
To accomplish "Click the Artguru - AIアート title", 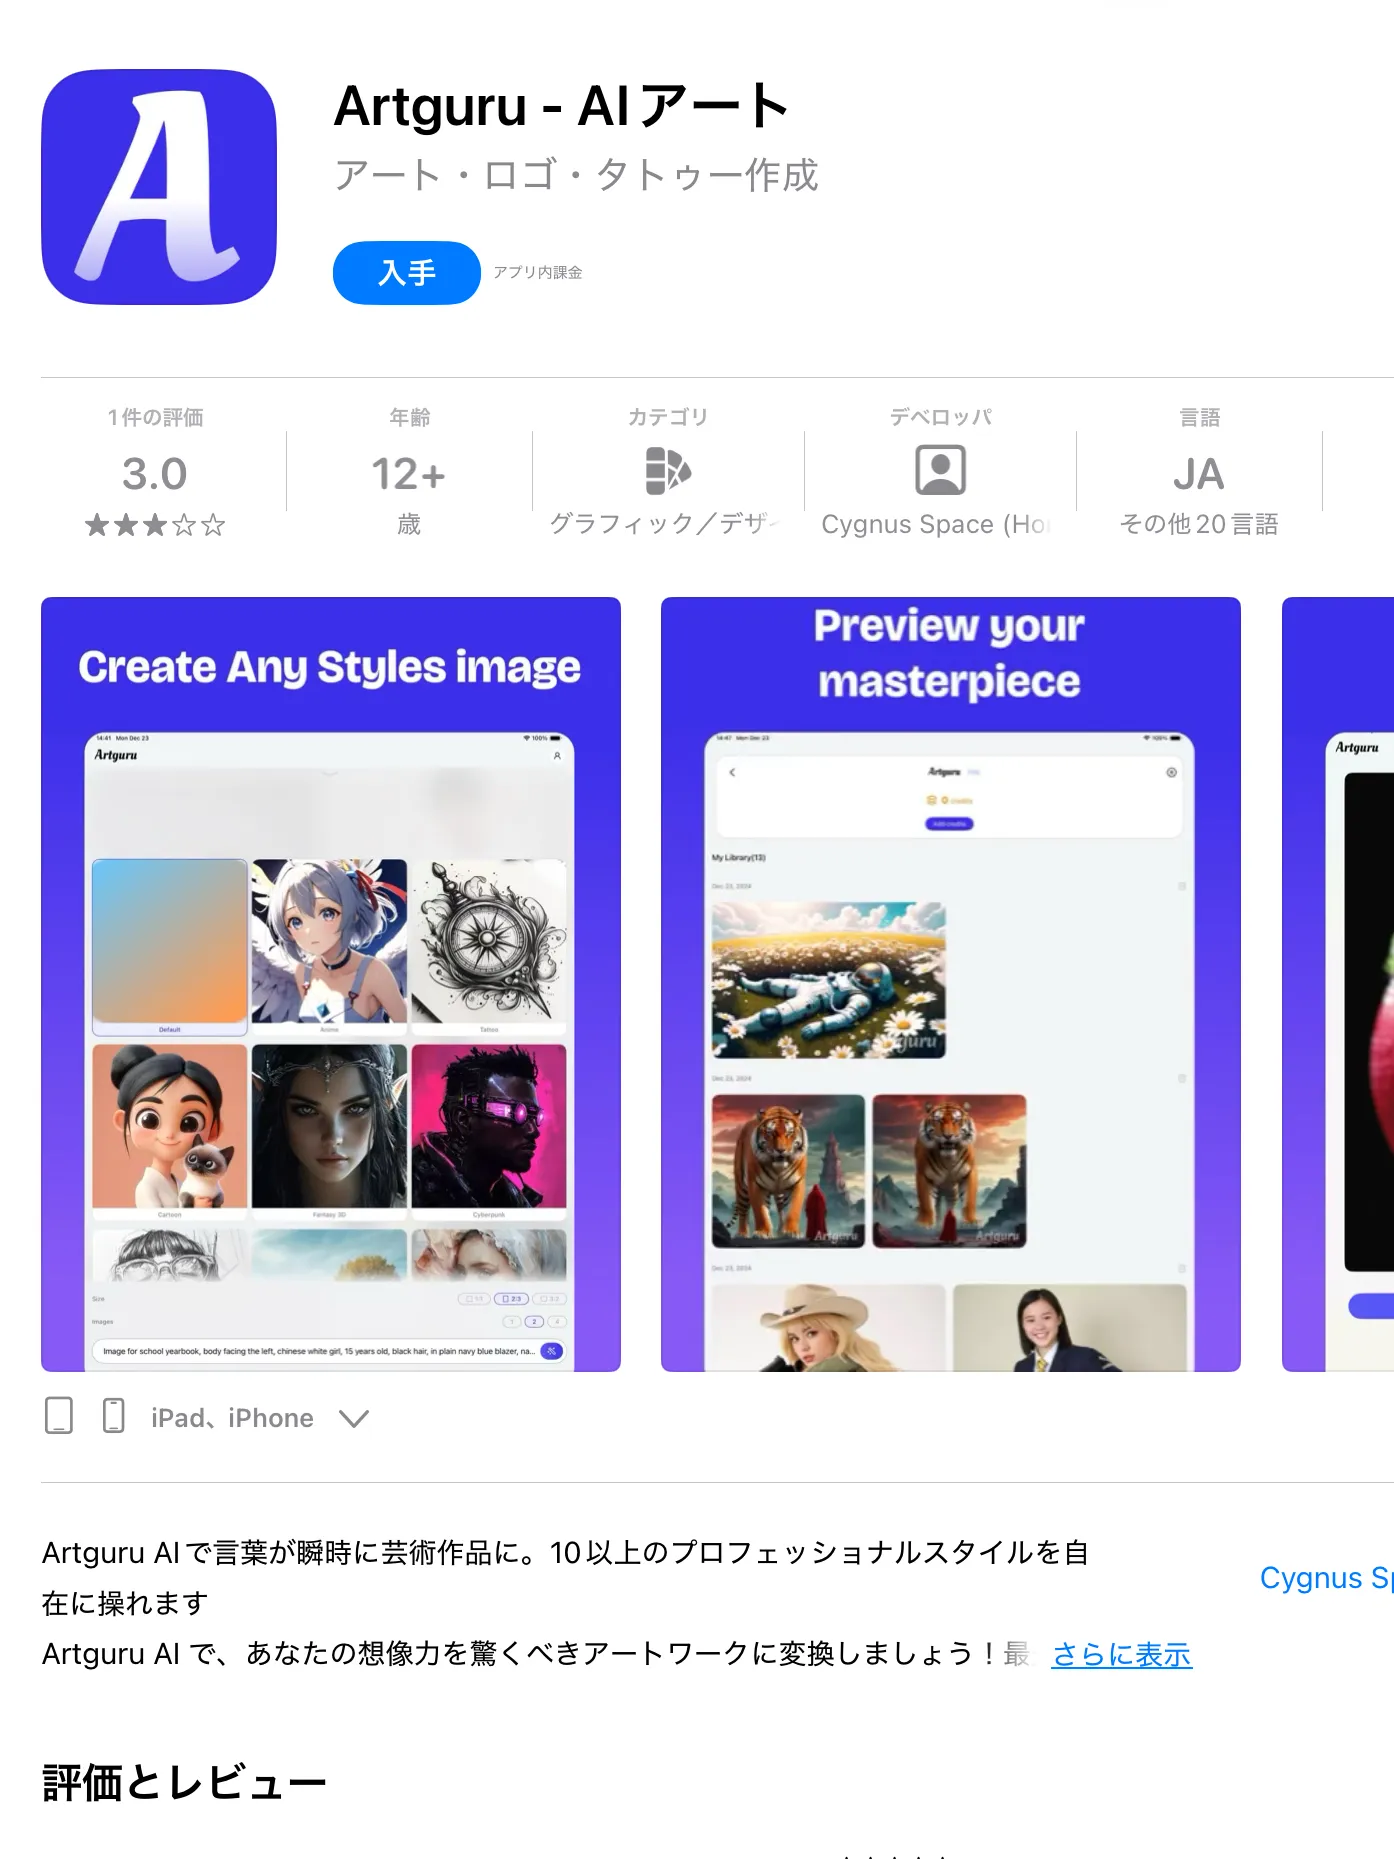I will click(562, 106).
